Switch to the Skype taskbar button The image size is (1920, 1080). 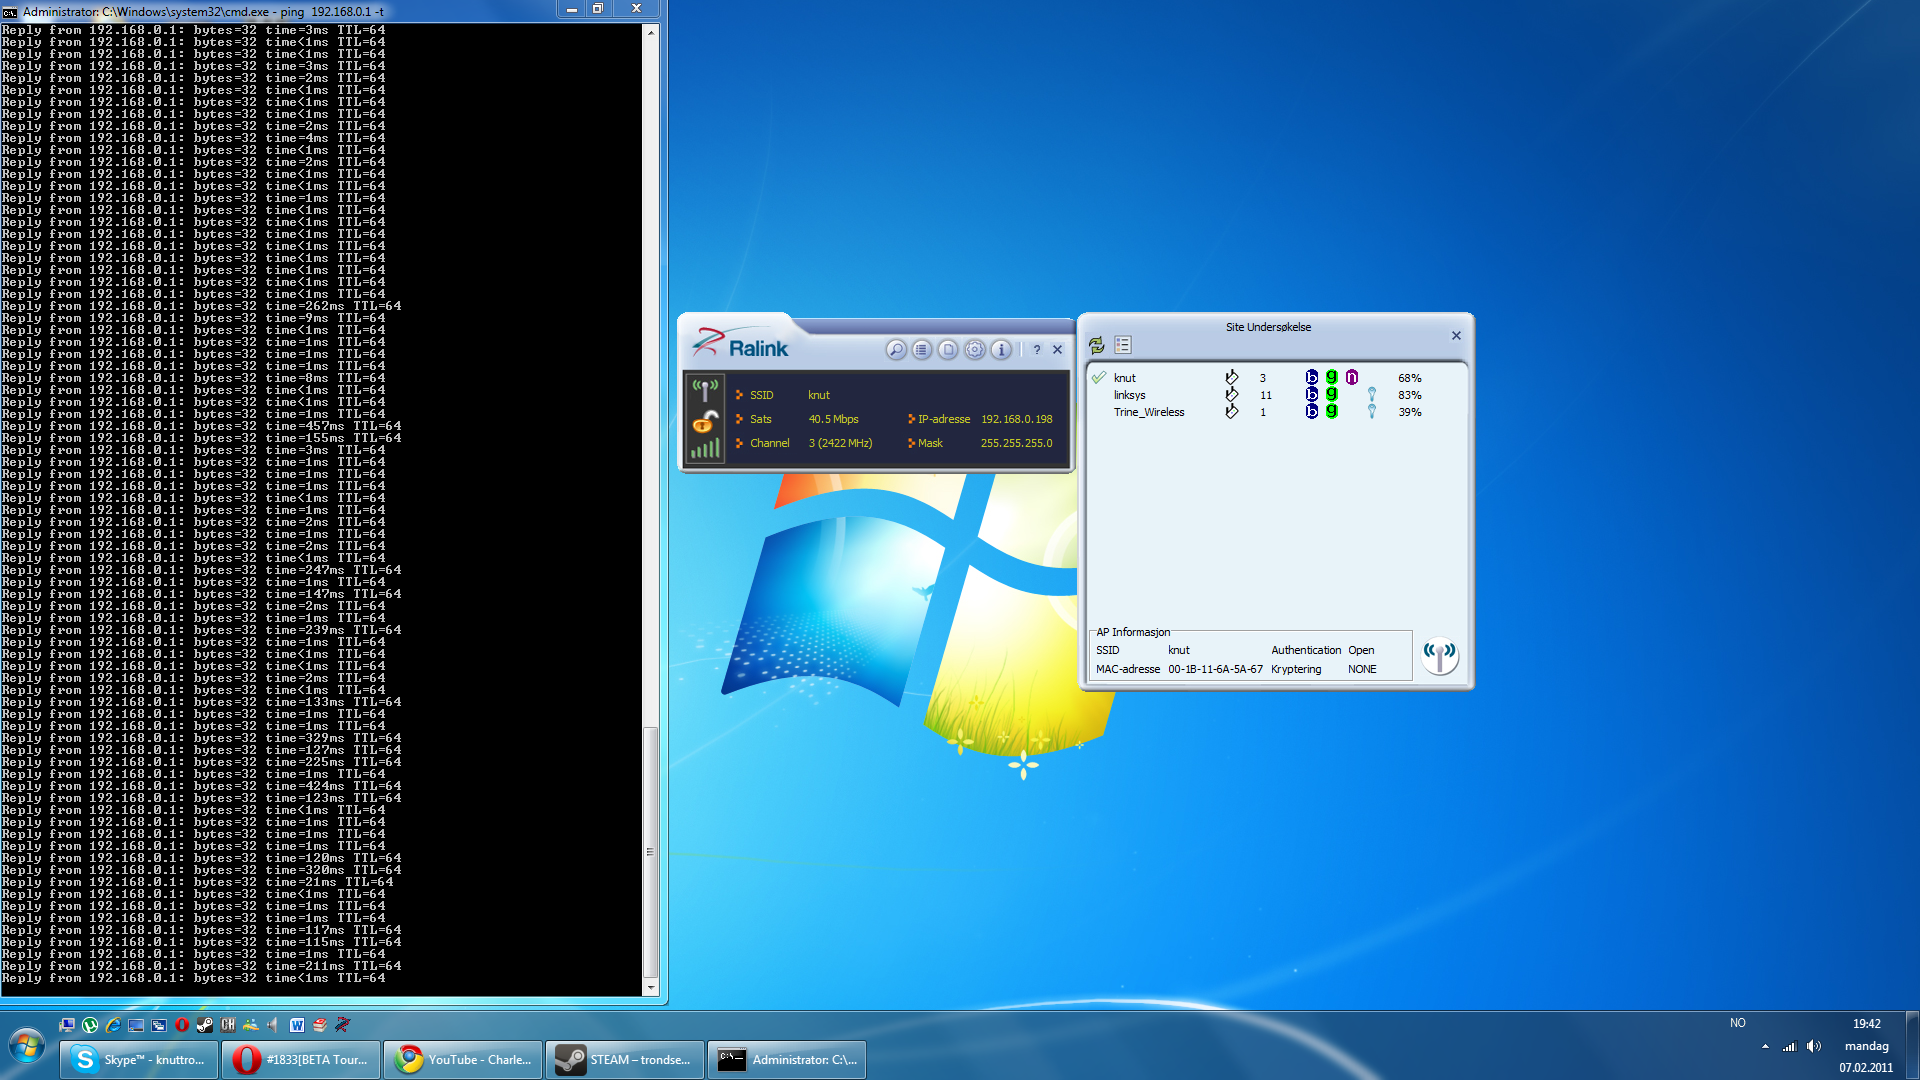(x=139, y=1060)
